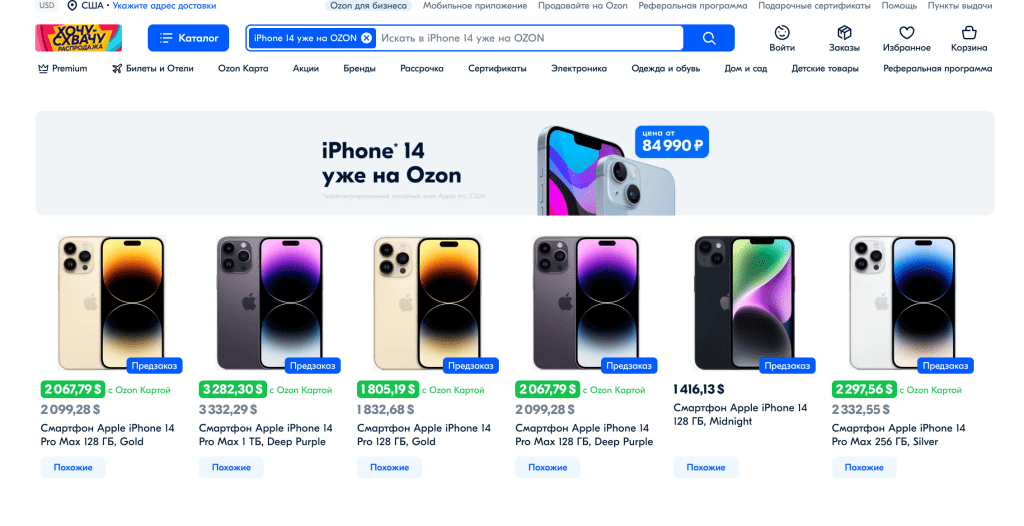Open the Электроника menu item
Viewport: 1024px width, 526px height.
point(578,69)
